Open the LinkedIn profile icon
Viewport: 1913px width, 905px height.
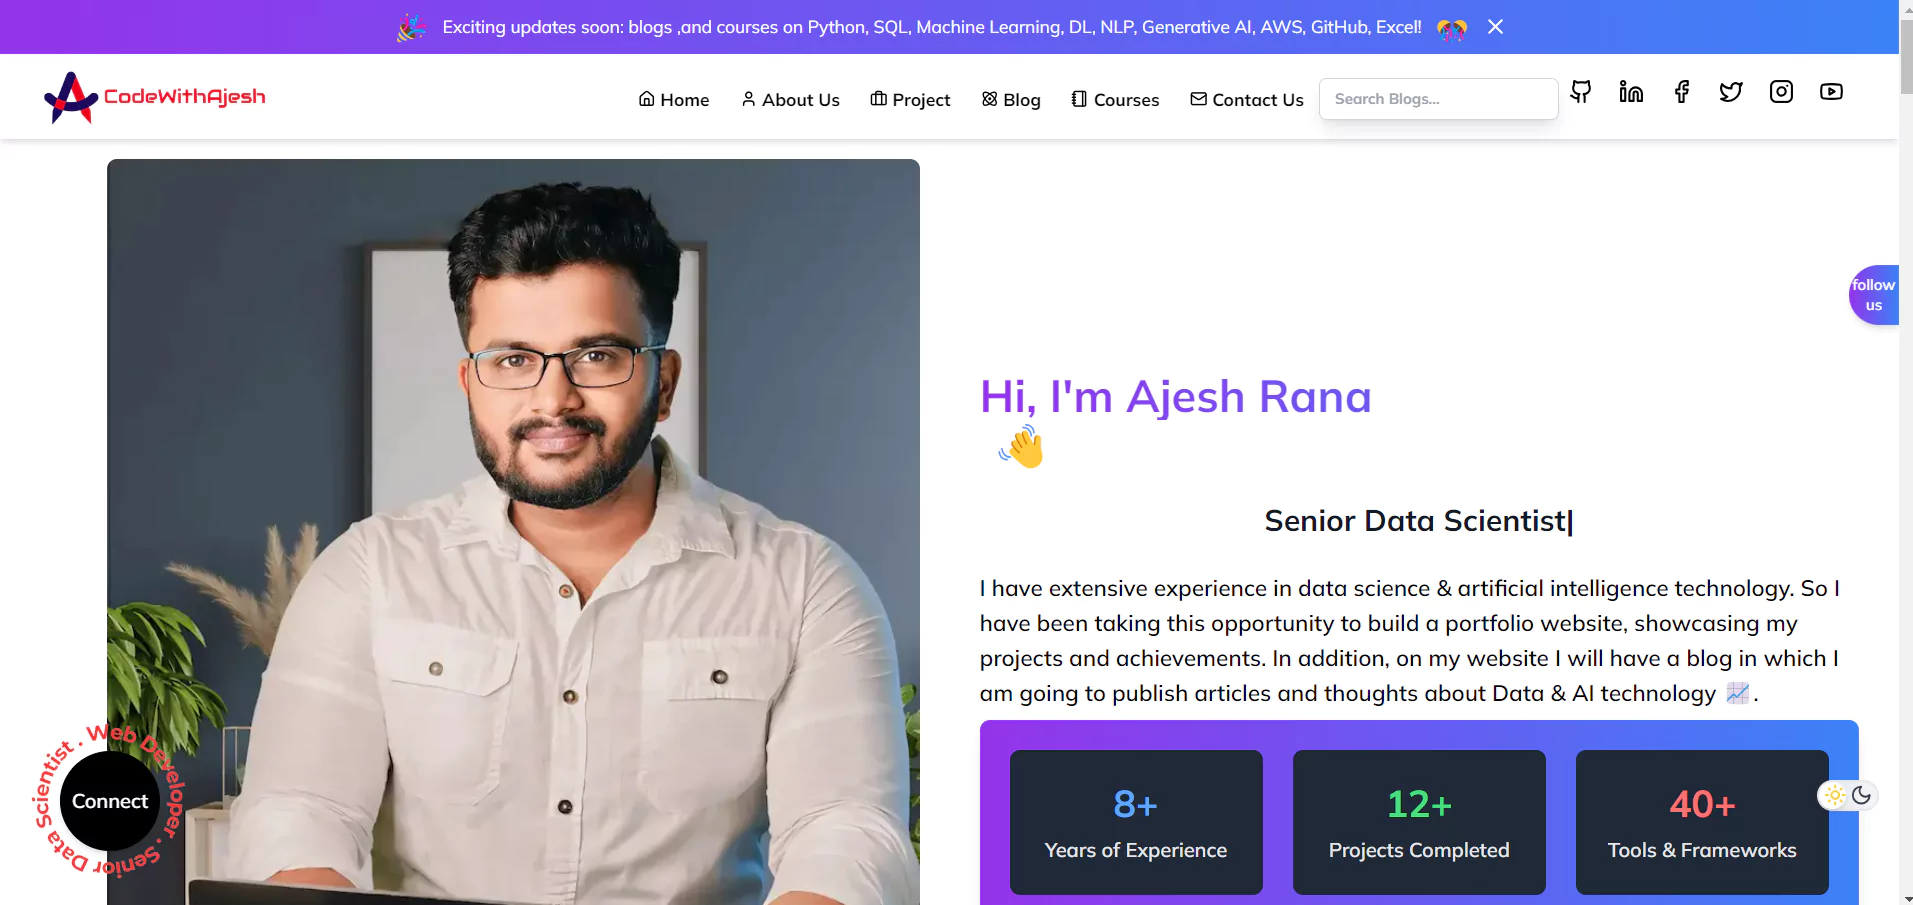coord(1631,92)
